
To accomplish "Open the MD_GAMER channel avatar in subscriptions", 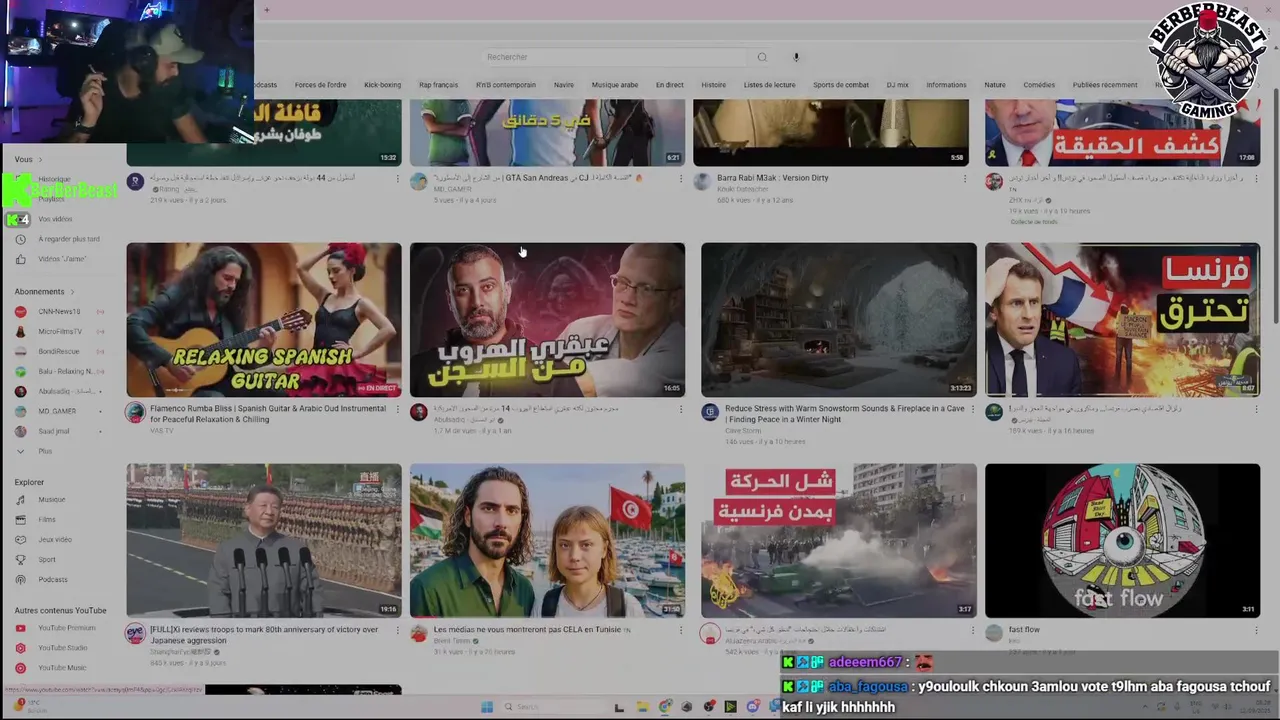I will coord(20,412).
